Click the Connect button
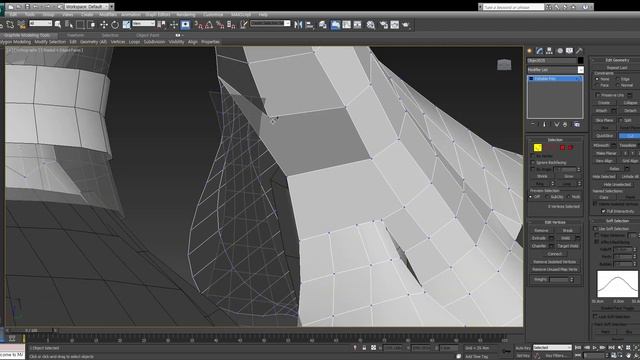Image resolution: width=640 pixels, height=360 pixels. pyautogui.click(x=555, y=253)
